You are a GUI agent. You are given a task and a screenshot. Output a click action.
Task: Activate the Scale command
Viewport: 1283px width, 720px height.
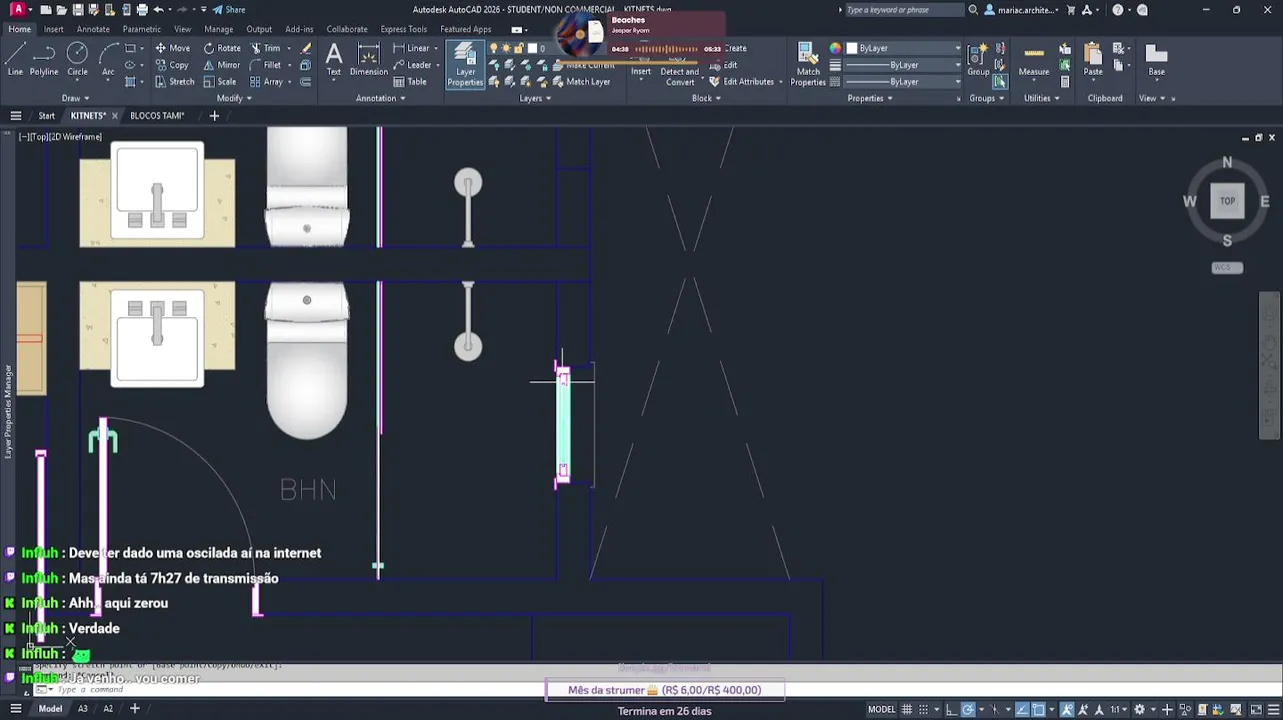(x=220, y=82)
